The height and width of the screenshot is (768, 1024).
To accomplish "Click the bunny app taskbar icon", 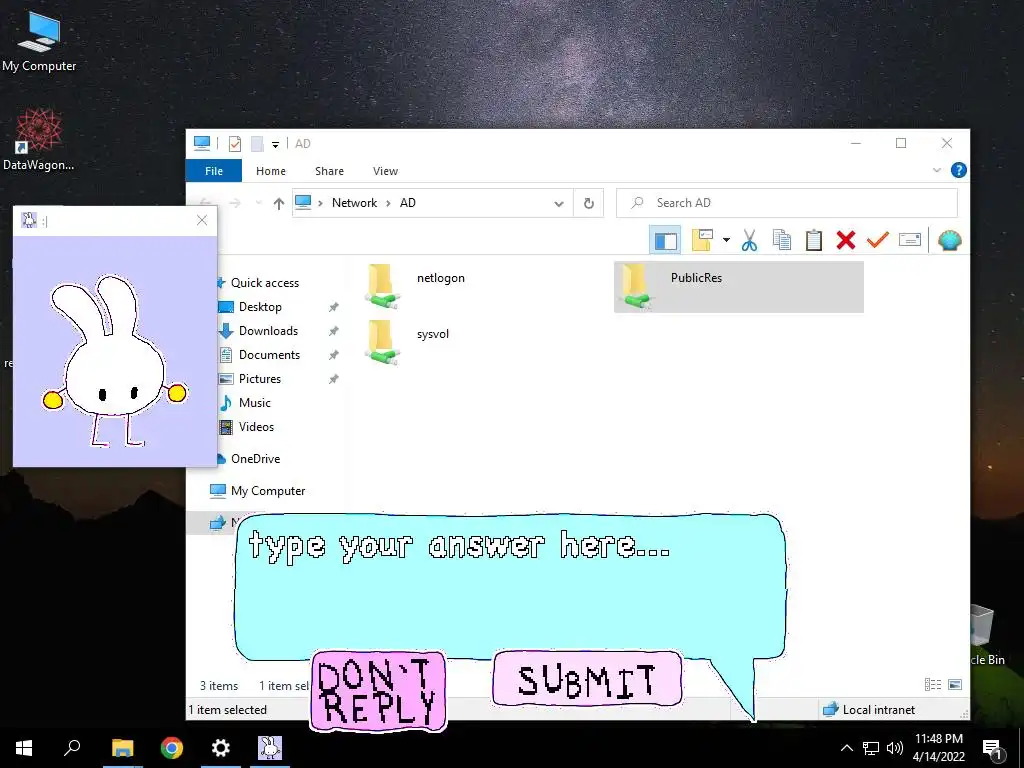I will pos(270,748).
